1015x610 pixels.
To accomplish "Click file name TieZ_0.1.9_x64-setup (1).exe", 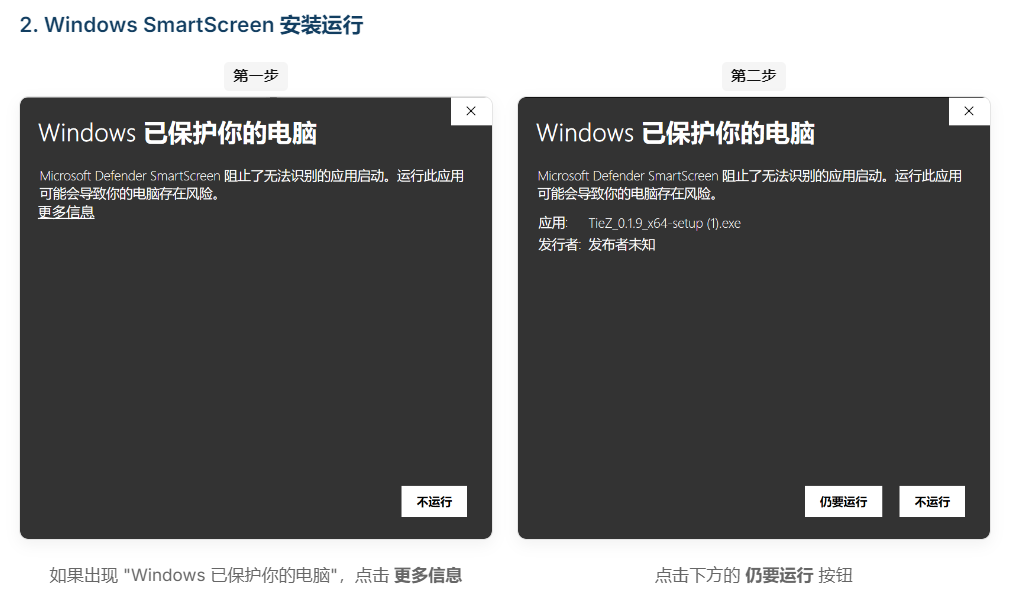I will click(664, 223).
